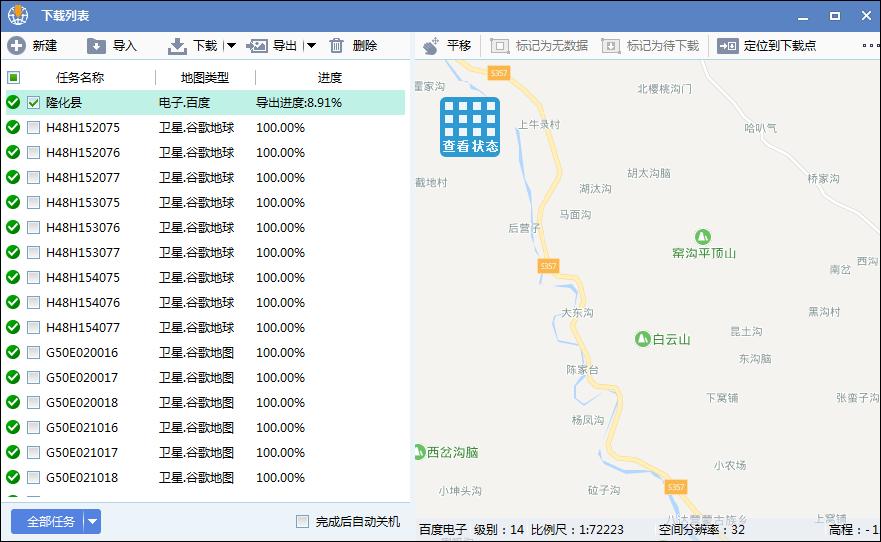
Task: Open the 全部任务 dropdown arrow
Action: click(x=93, y=522)
